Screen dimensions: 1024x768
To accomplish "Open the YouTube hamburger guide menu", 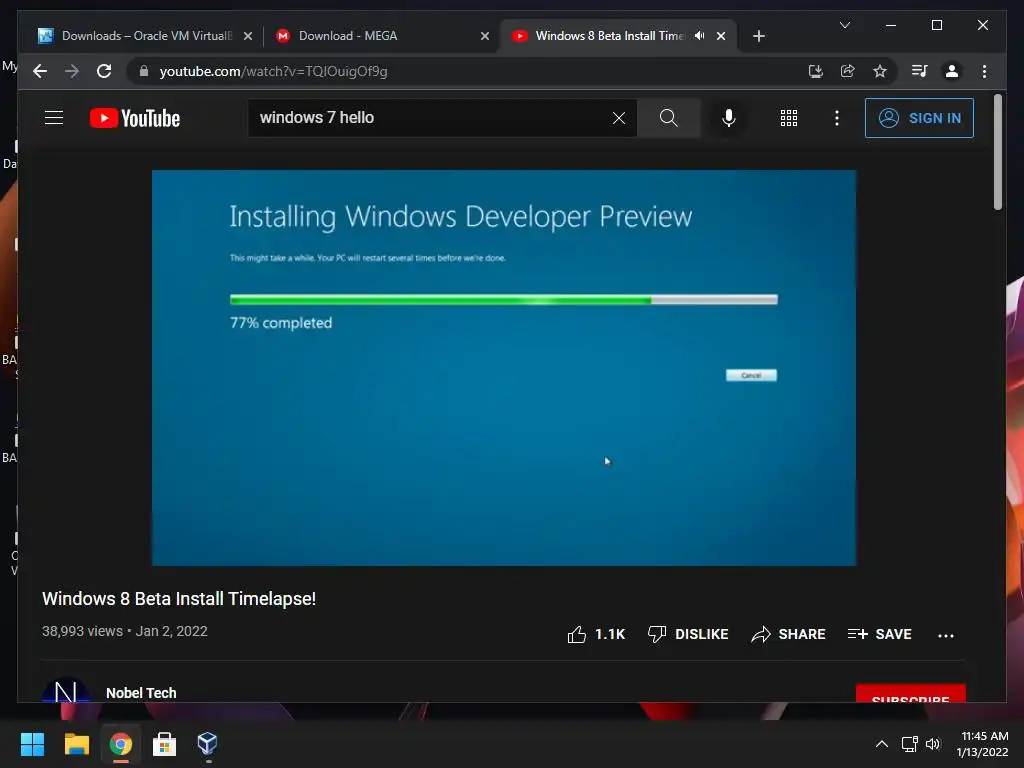I will pos(54,118).
